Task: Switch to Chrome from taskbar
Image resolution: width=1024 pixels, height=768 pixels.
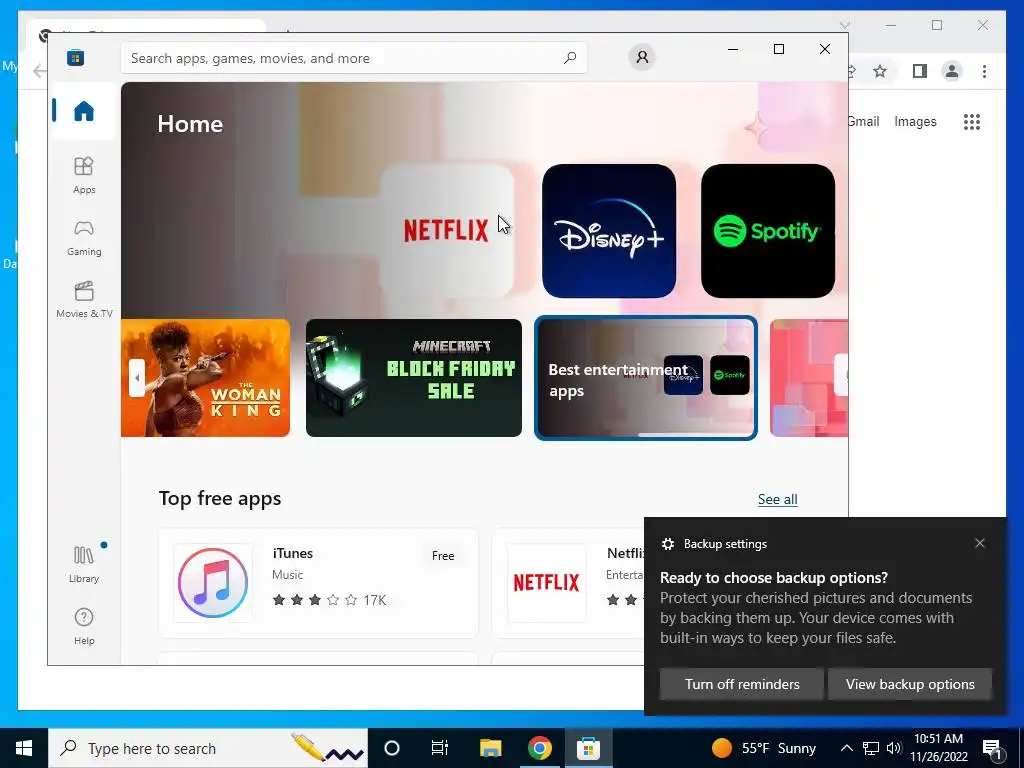Action: (539, 748)
